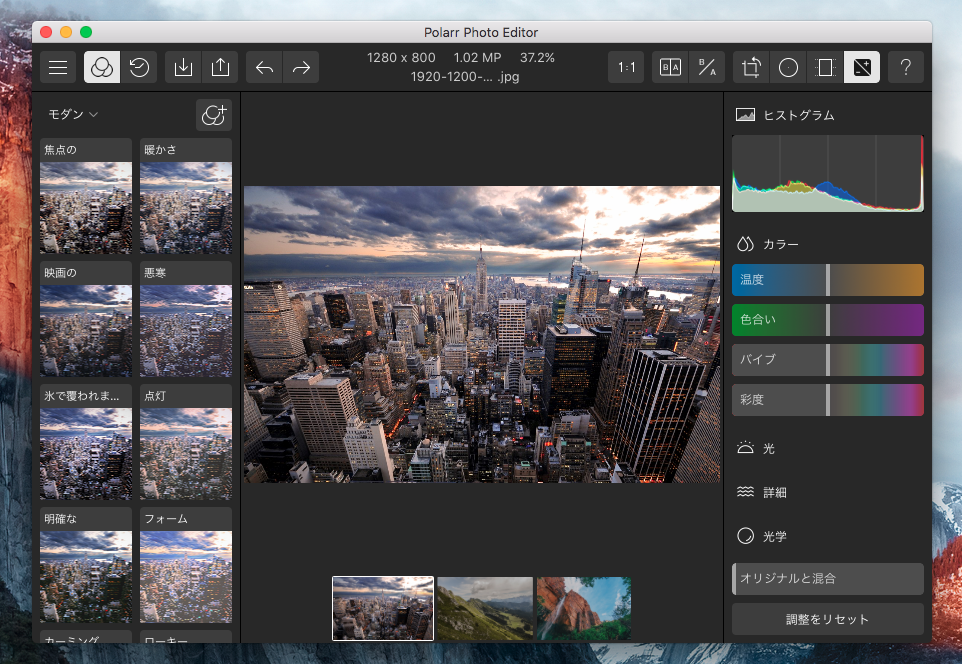Toggle the adjustments panel icon
Viewport: 962px width, 664px height.
(861, 68)
